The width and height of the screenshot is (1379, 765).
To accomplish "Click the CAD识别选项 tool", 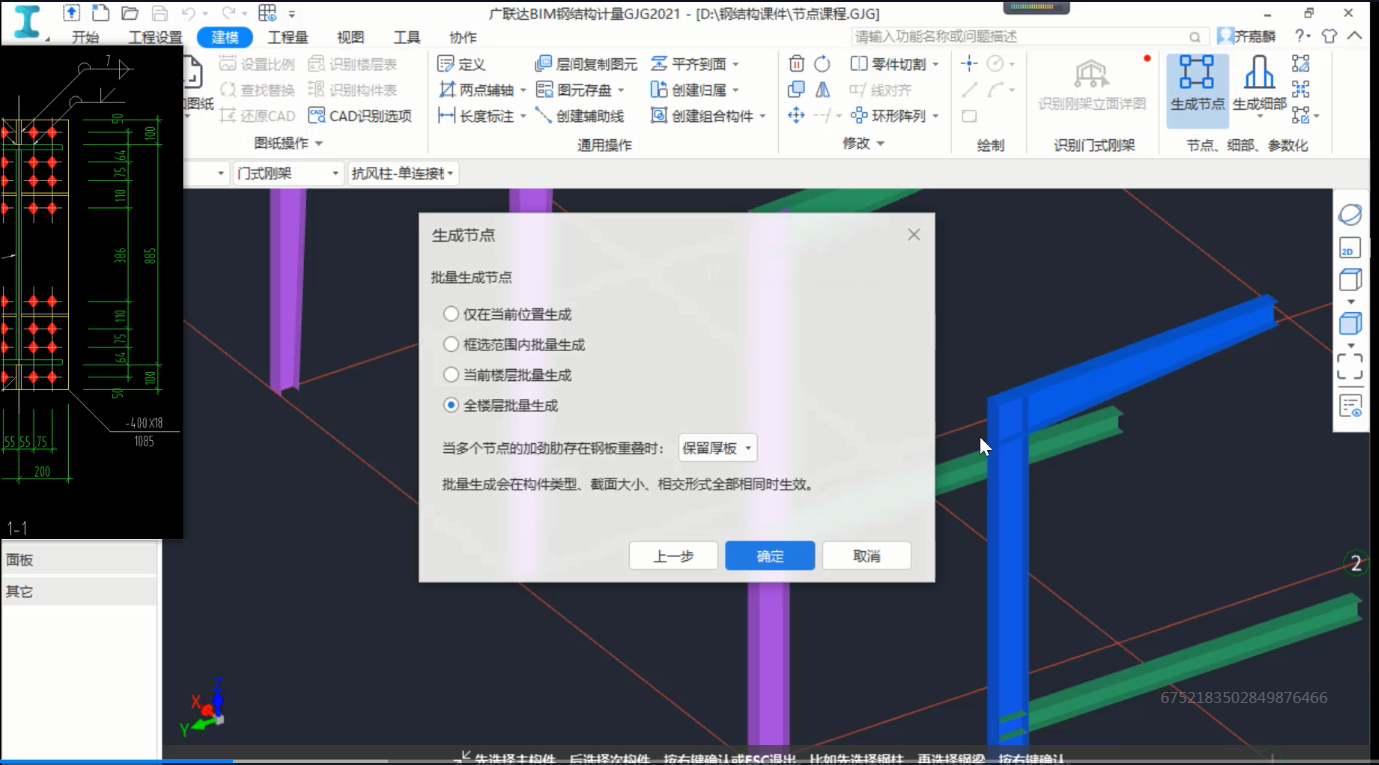I will tap(360, 116).
